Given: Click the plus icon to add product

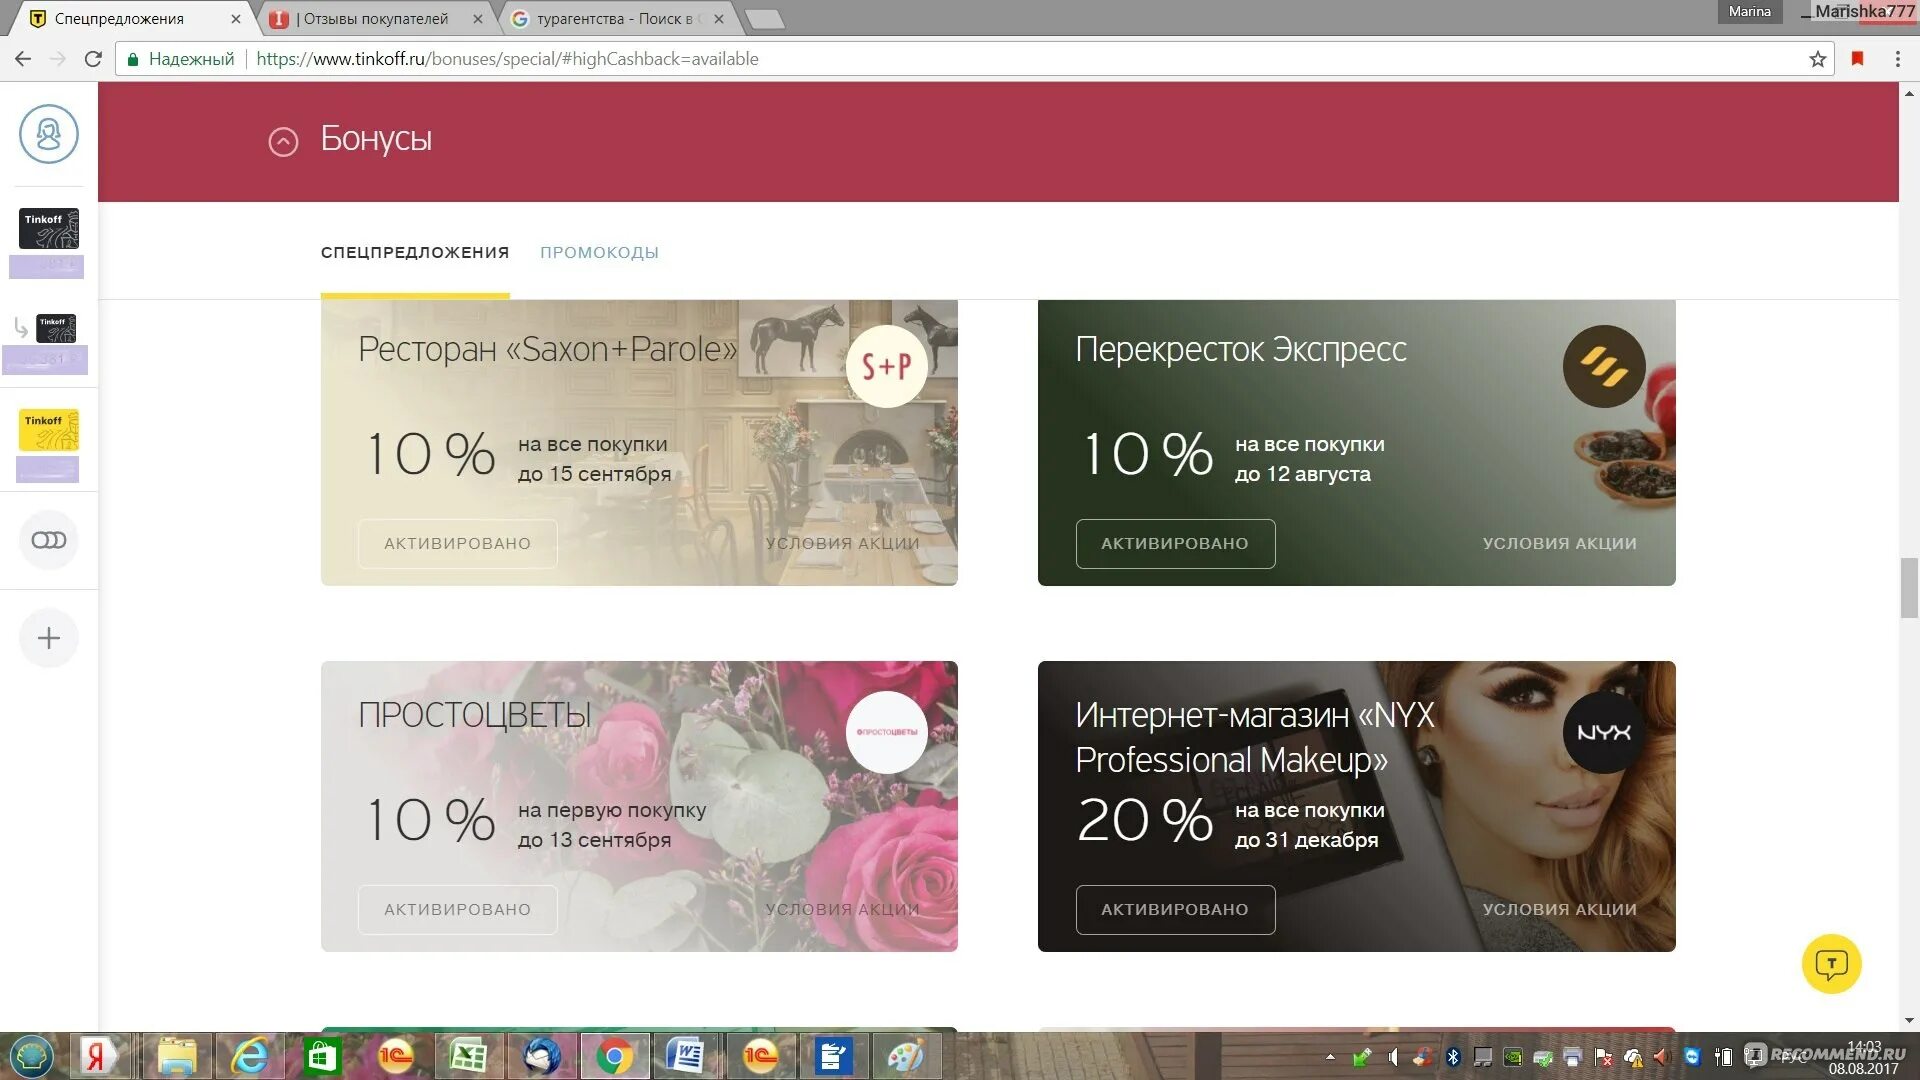Looking at the screenshot, I should coord(48,638).
